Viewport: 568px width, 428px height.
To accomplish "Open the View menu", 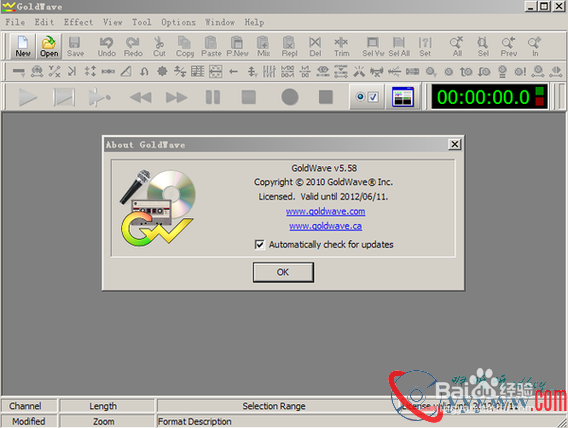I will point(113,22).
